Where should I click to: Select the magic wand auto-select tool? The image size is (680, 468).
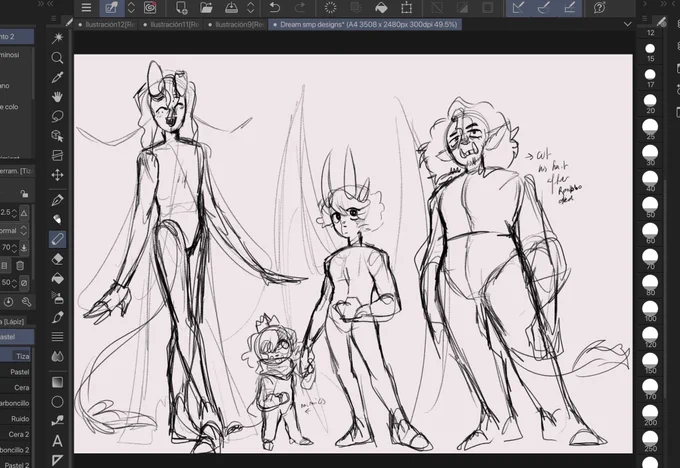(x=57, y=38)
